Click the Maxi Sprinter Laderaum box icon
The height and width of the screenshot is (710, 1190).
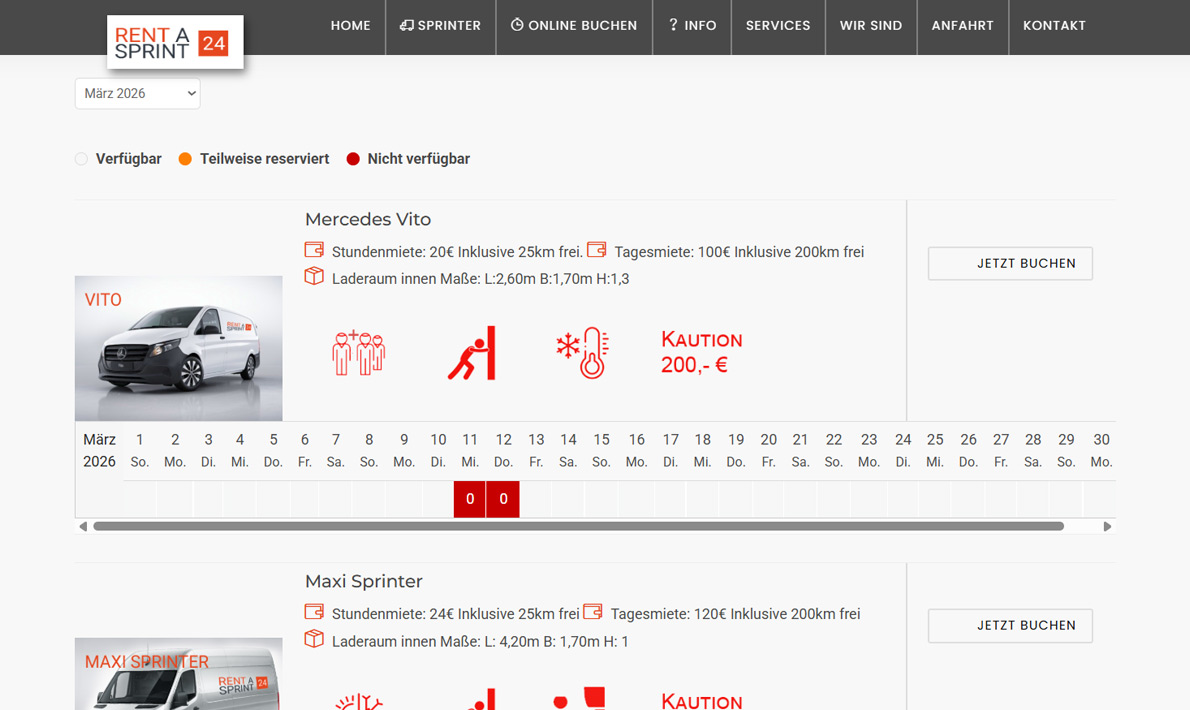pyautogui.click(x=314, y=639)
